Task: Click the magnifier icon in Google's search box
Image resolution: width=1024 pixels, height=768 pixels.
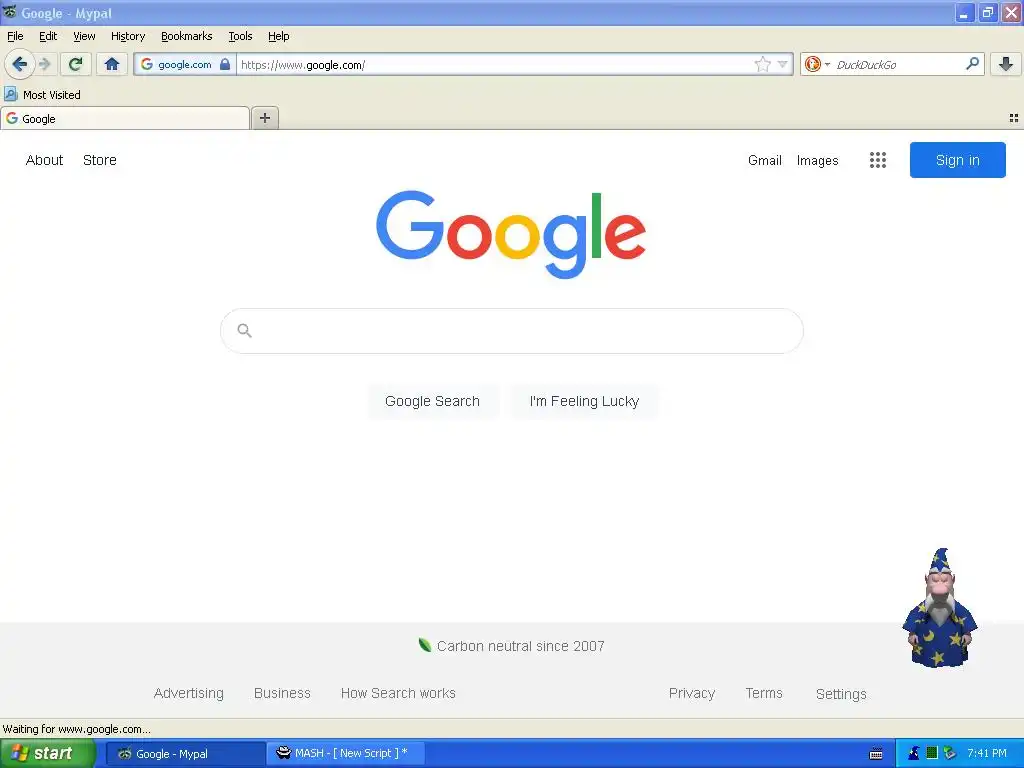Action: pos(244,330)
